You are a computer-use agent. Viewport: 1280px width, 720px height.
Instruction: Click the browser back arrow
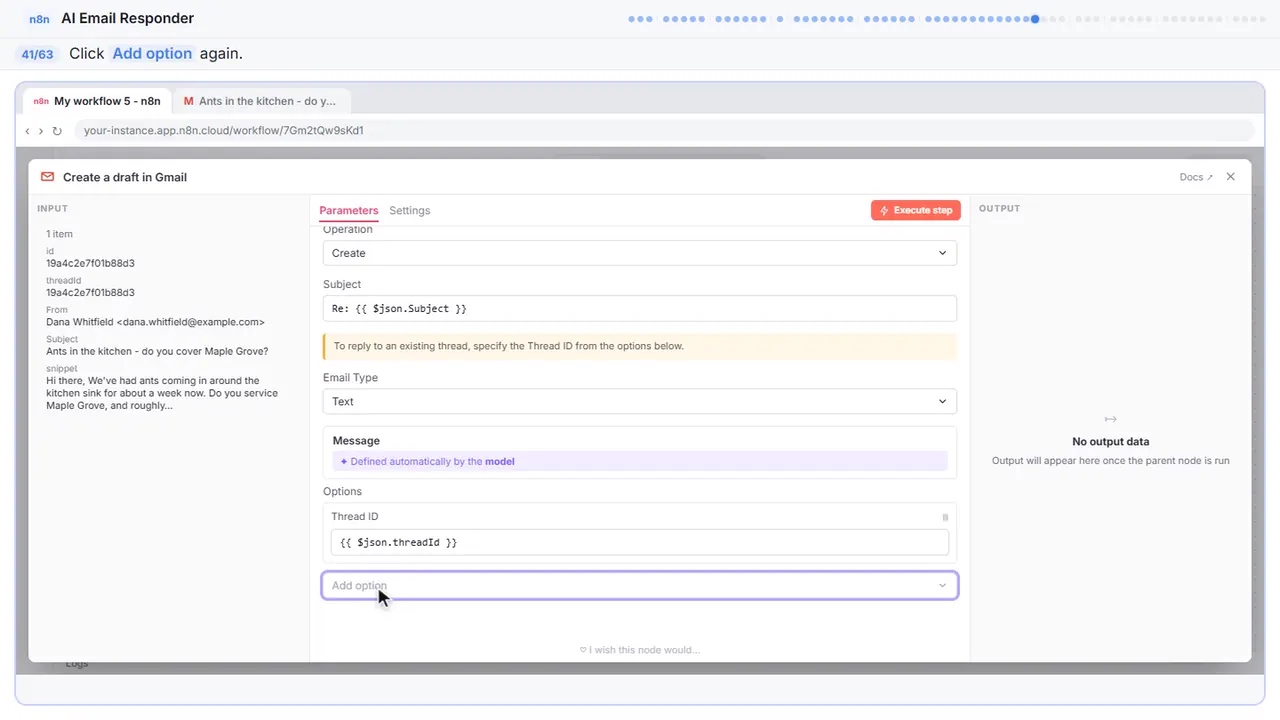click(27, 131)
